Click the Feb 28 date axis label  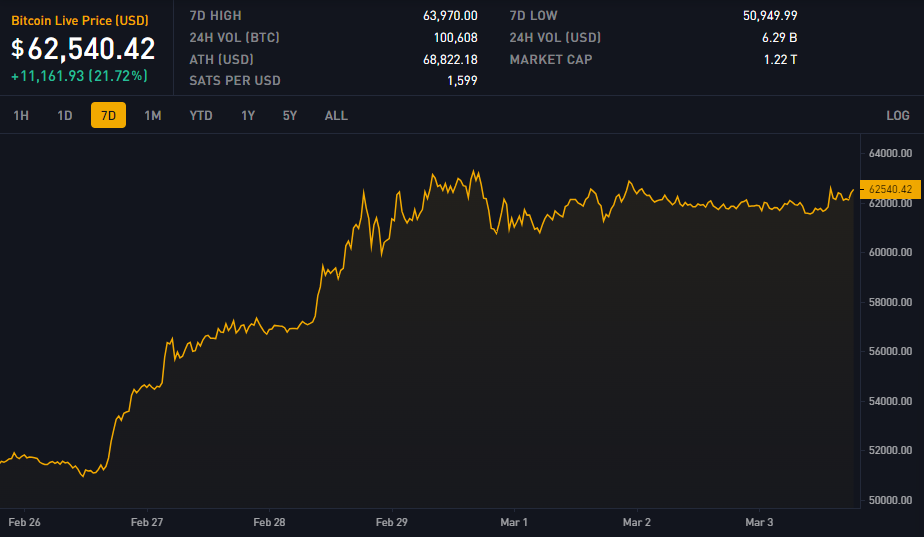(269, 522)
